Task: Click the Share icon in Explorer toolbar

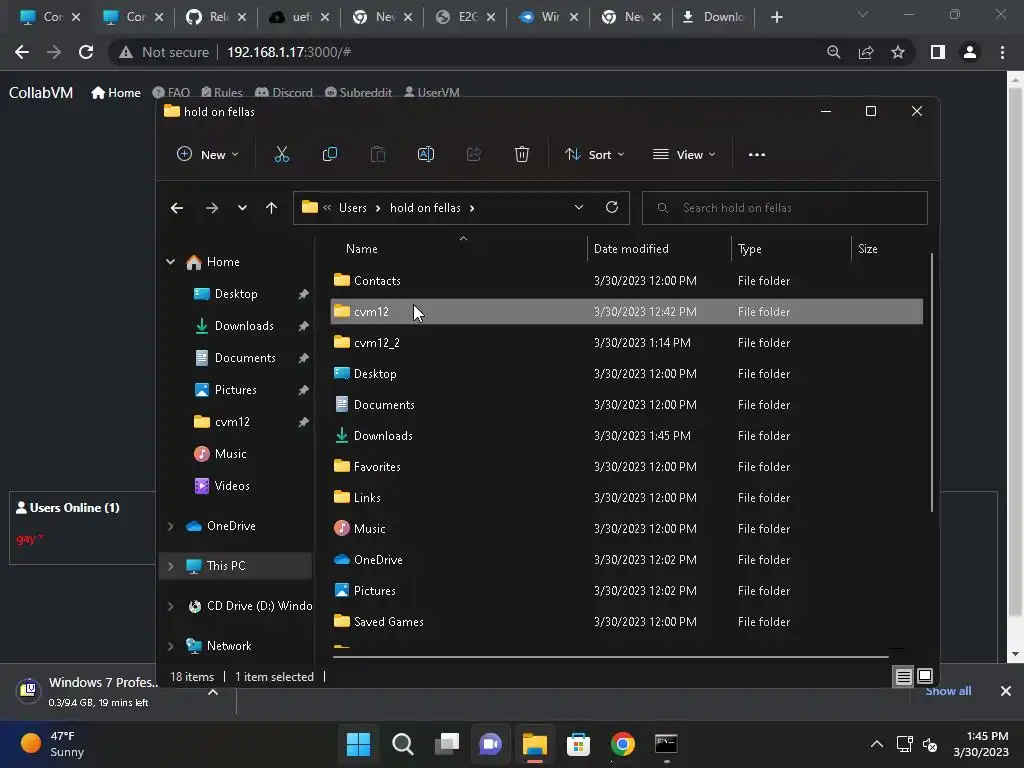Action: tap(473, 155)
